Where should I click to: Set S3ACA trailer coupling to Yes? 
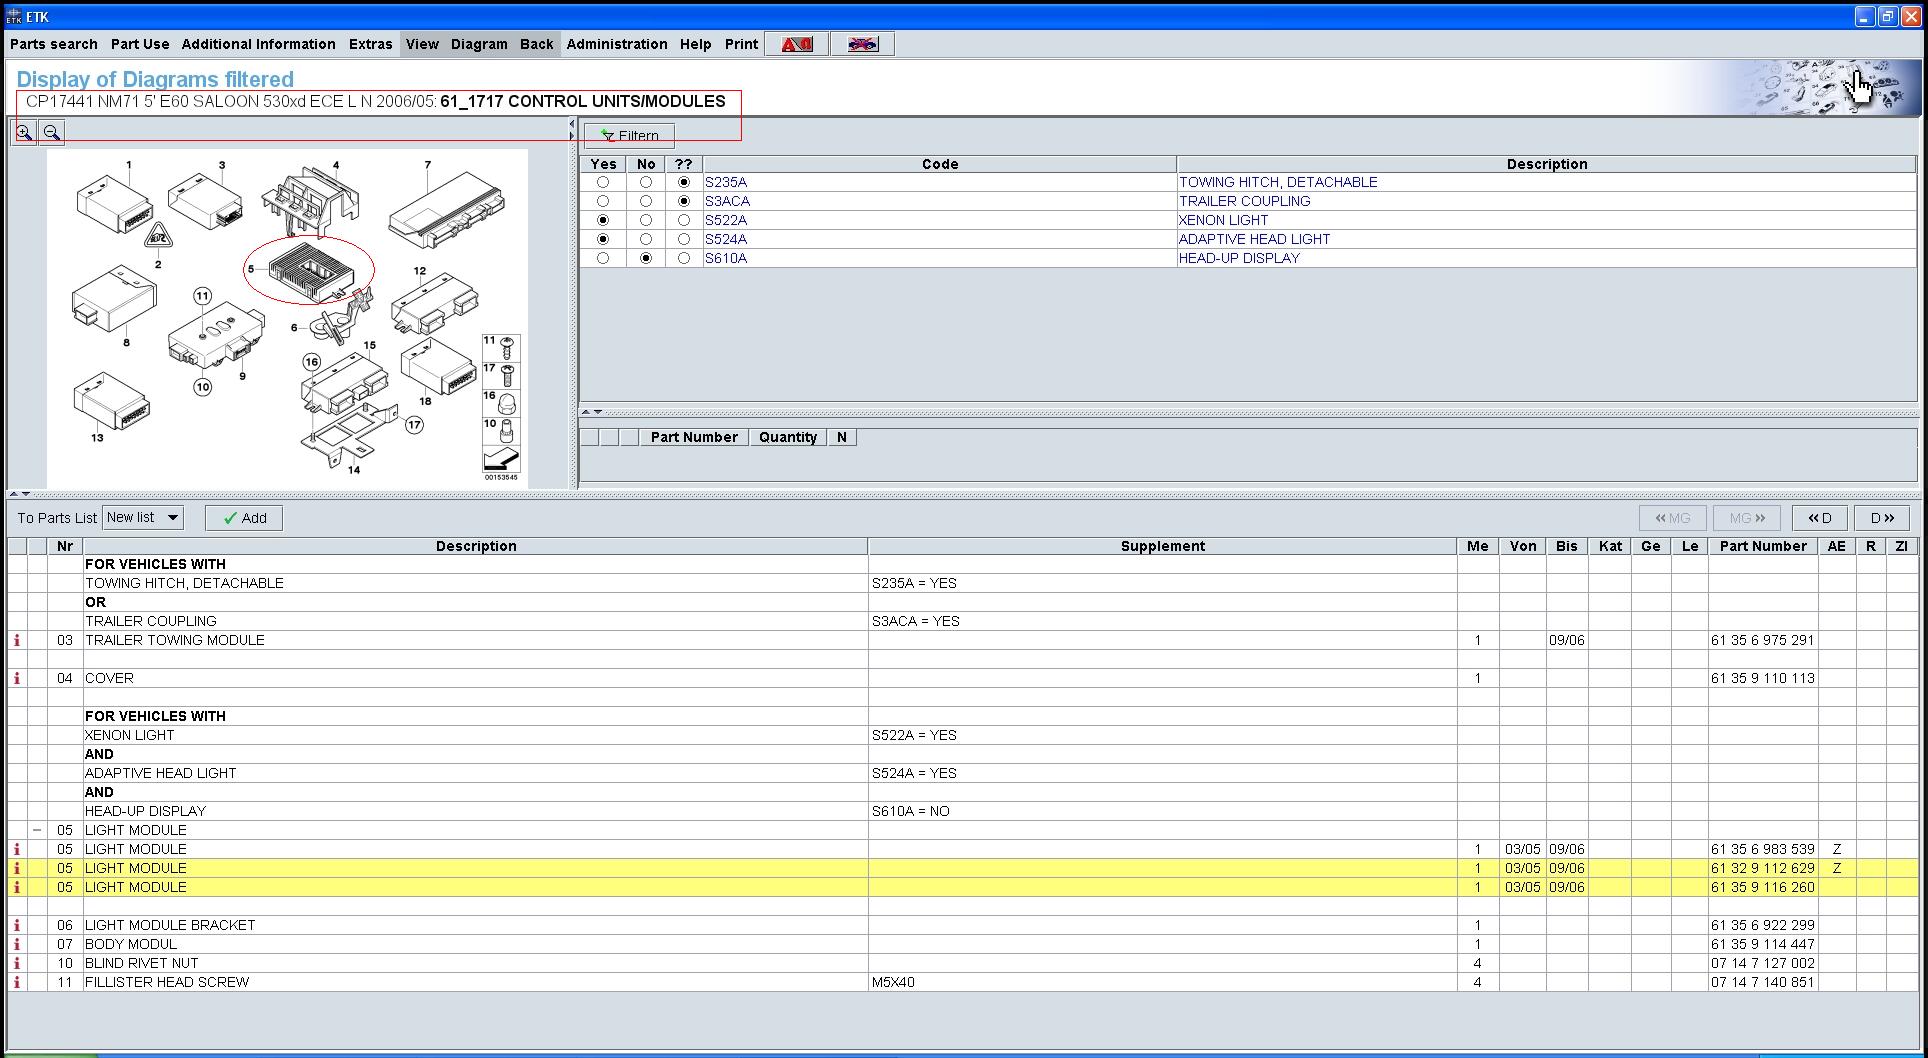603,201
